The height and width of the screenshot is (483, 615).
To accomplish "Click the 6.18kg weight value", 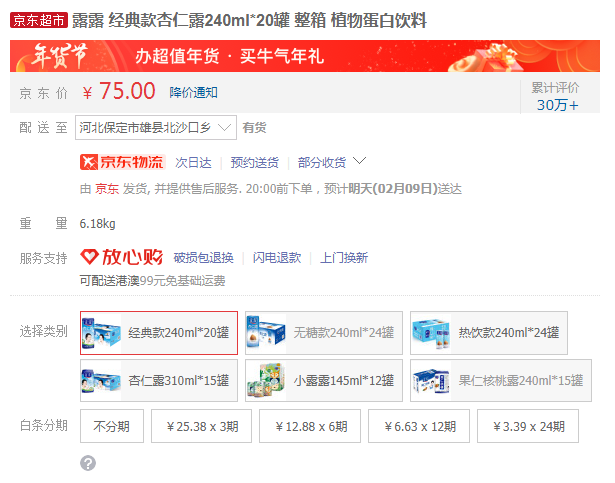I will (x=98, y=224).
